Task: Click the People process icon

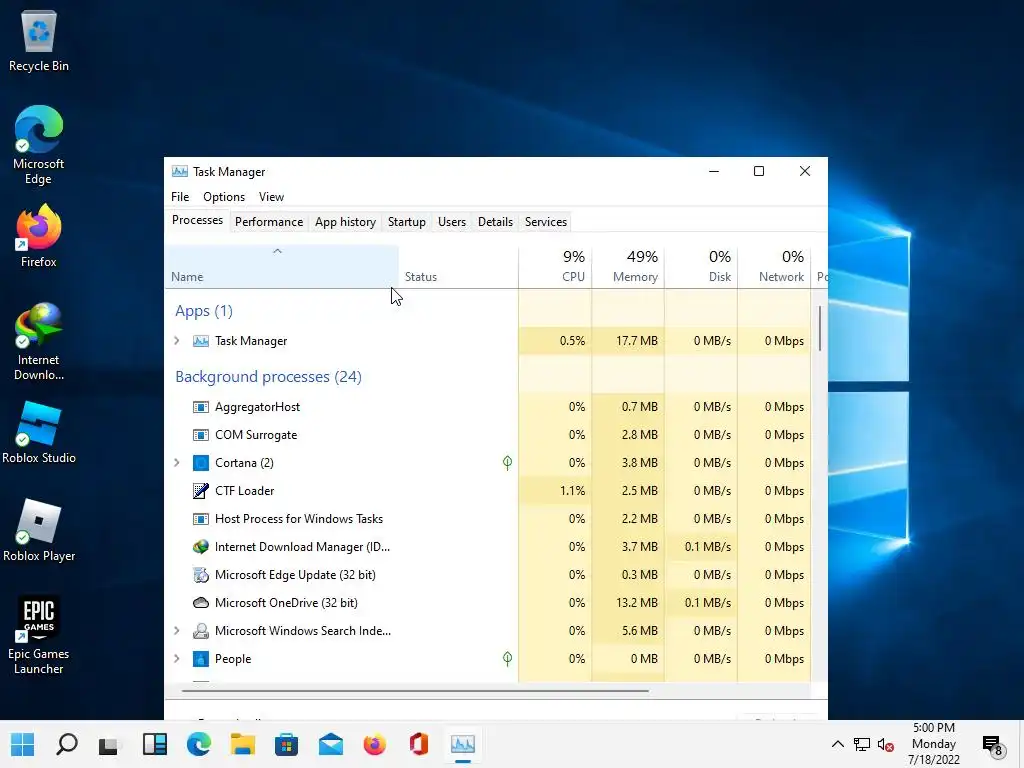Action: point(200,659)
